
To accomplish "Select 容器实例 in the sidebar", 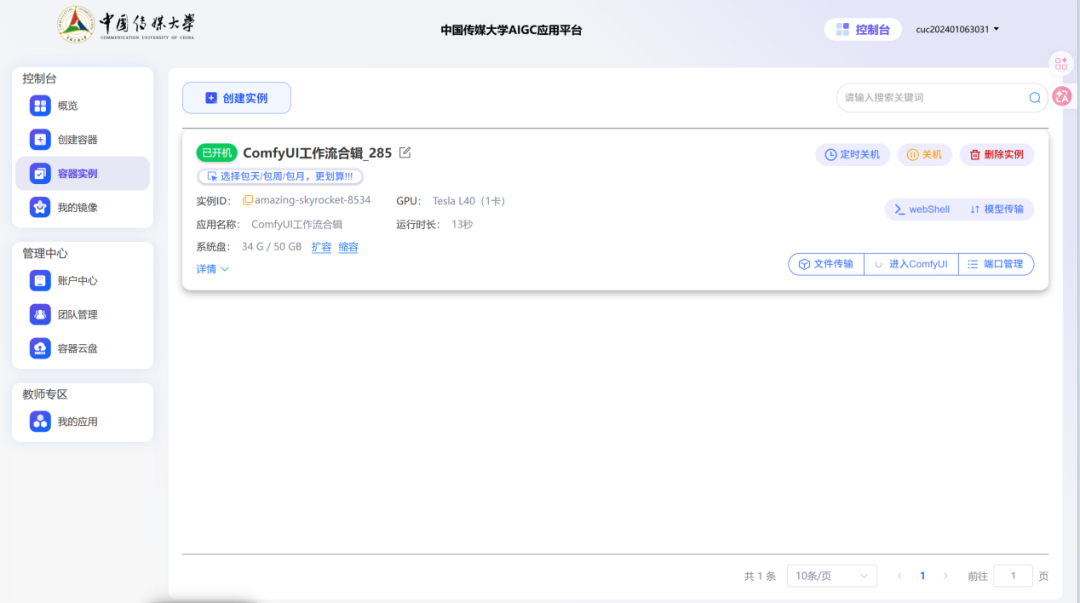I will pyautogui.click(x=82, y=173).
